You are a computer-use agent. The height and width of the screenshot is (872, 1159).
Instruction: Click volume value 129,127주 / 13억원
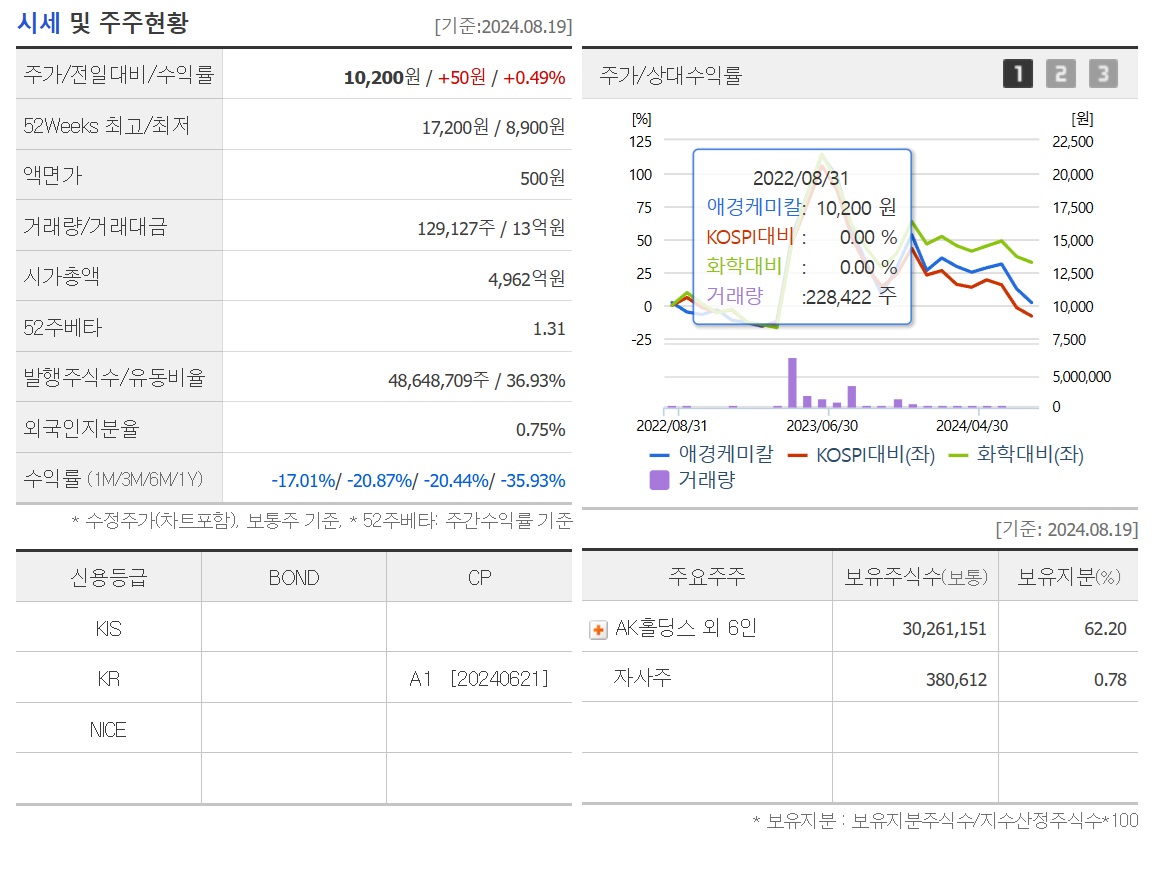(x=491, y=228)
